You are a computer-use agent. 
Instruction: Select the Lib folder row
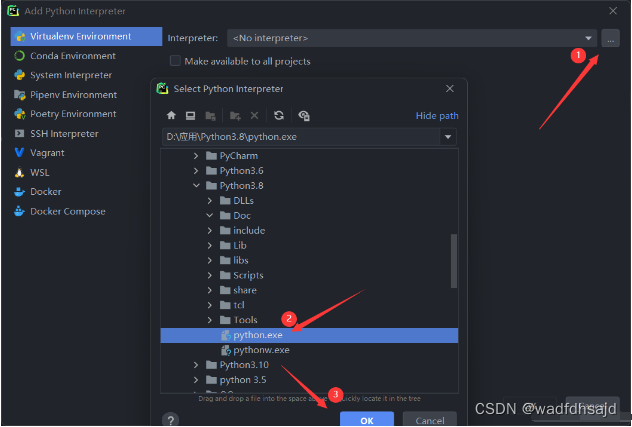[x=309, y=245]
